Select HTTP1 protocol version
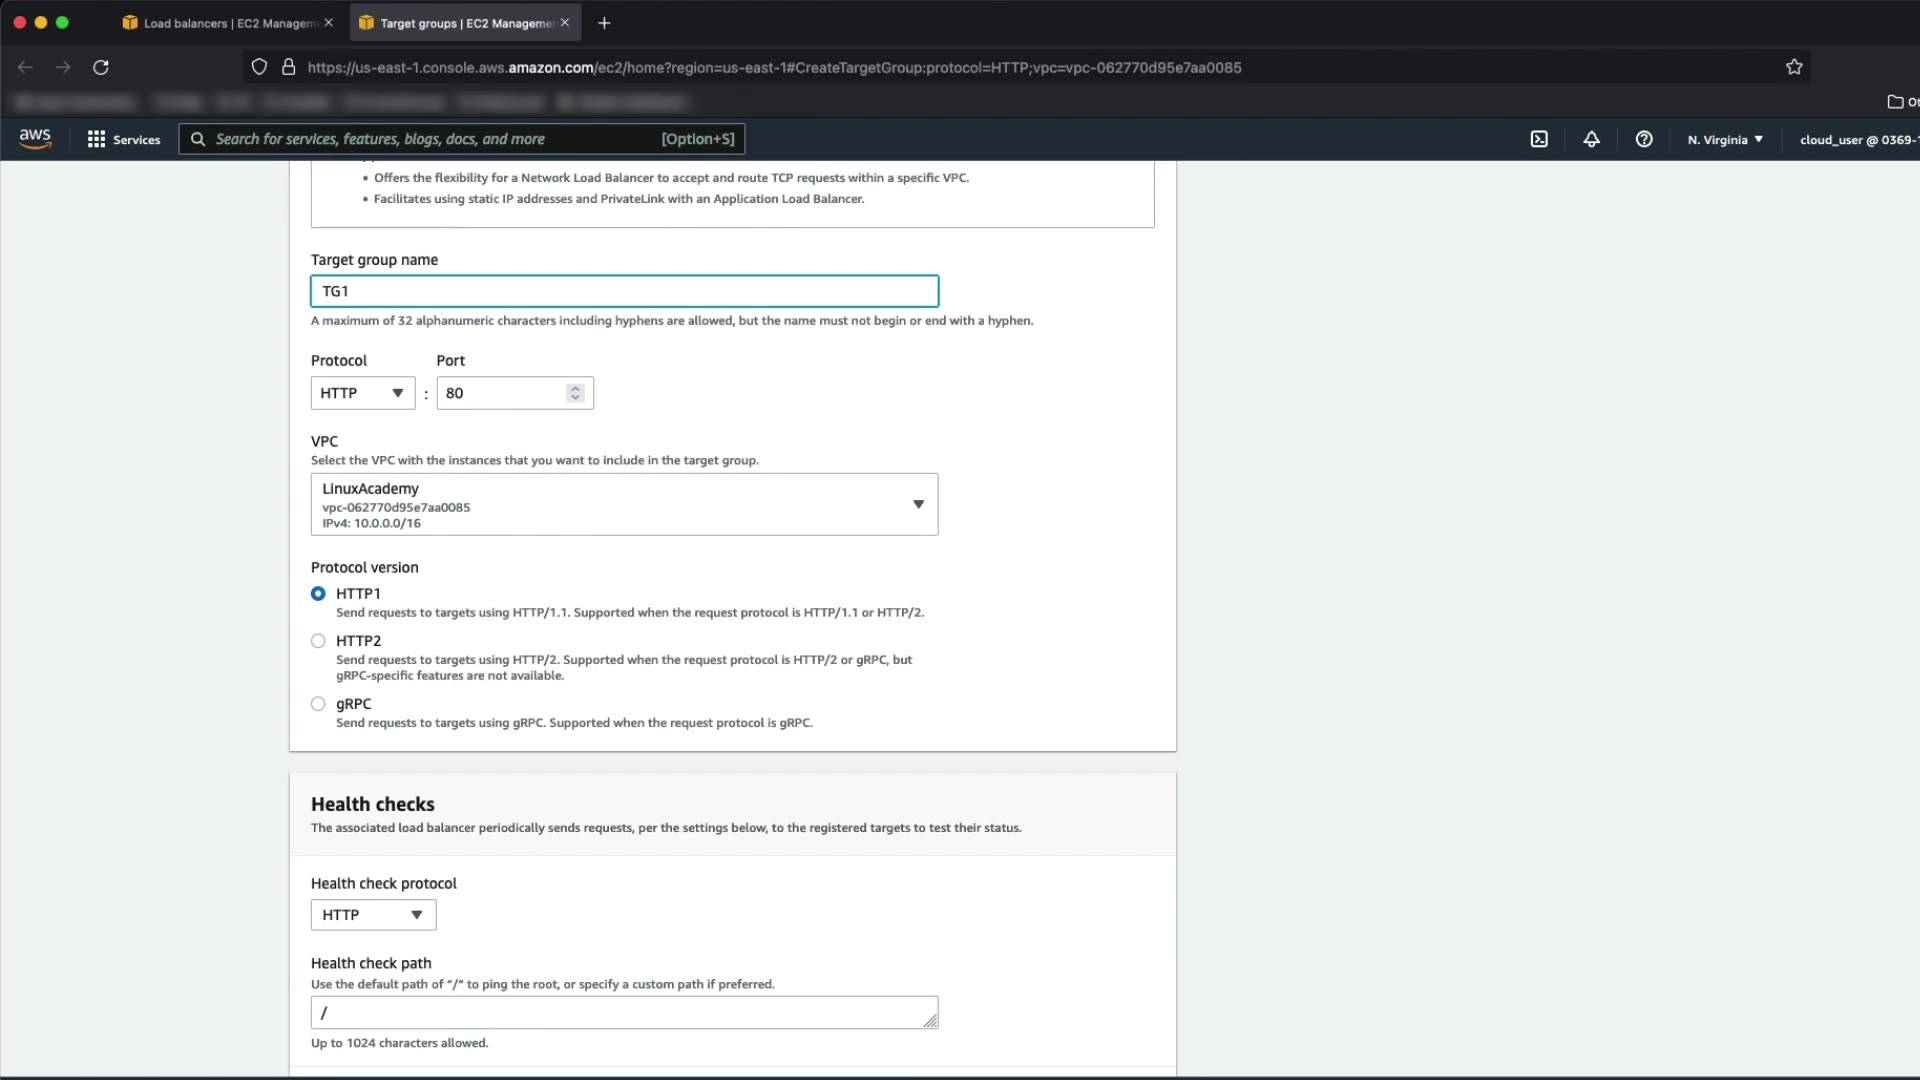1920x1080 pixels. (318, 594)
